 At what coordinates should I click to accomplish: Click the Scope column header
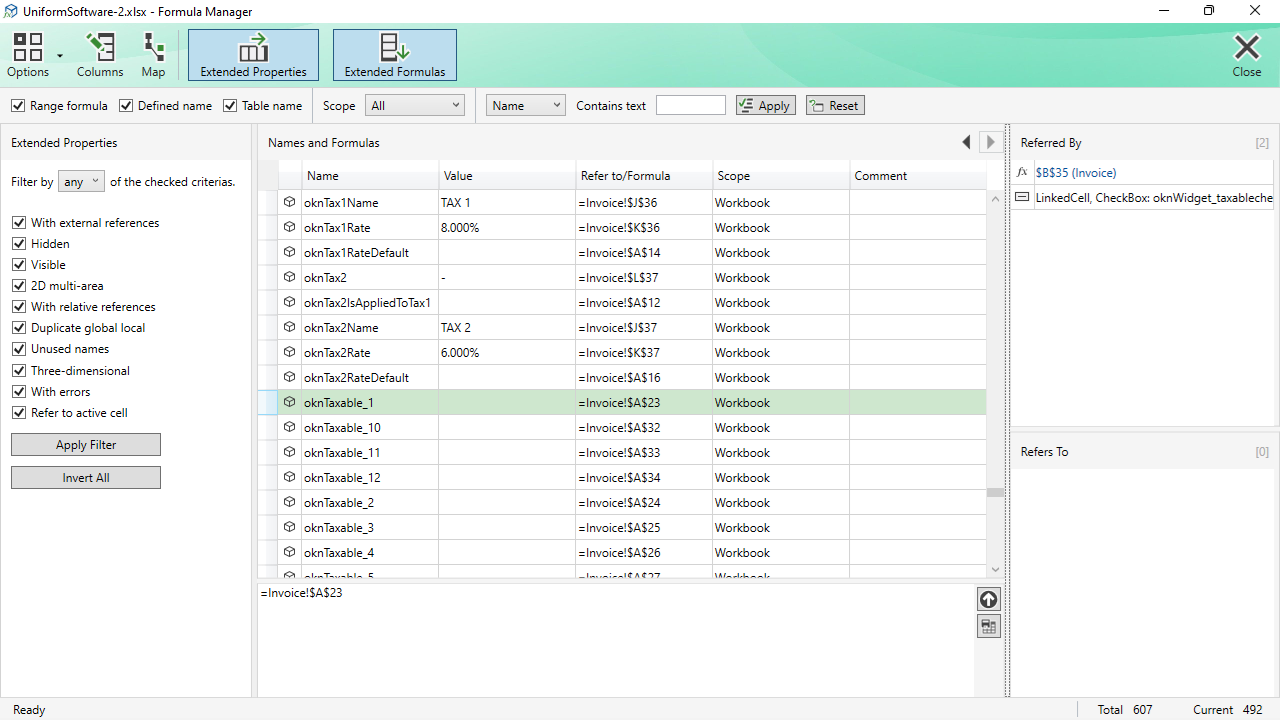(781, 176)
